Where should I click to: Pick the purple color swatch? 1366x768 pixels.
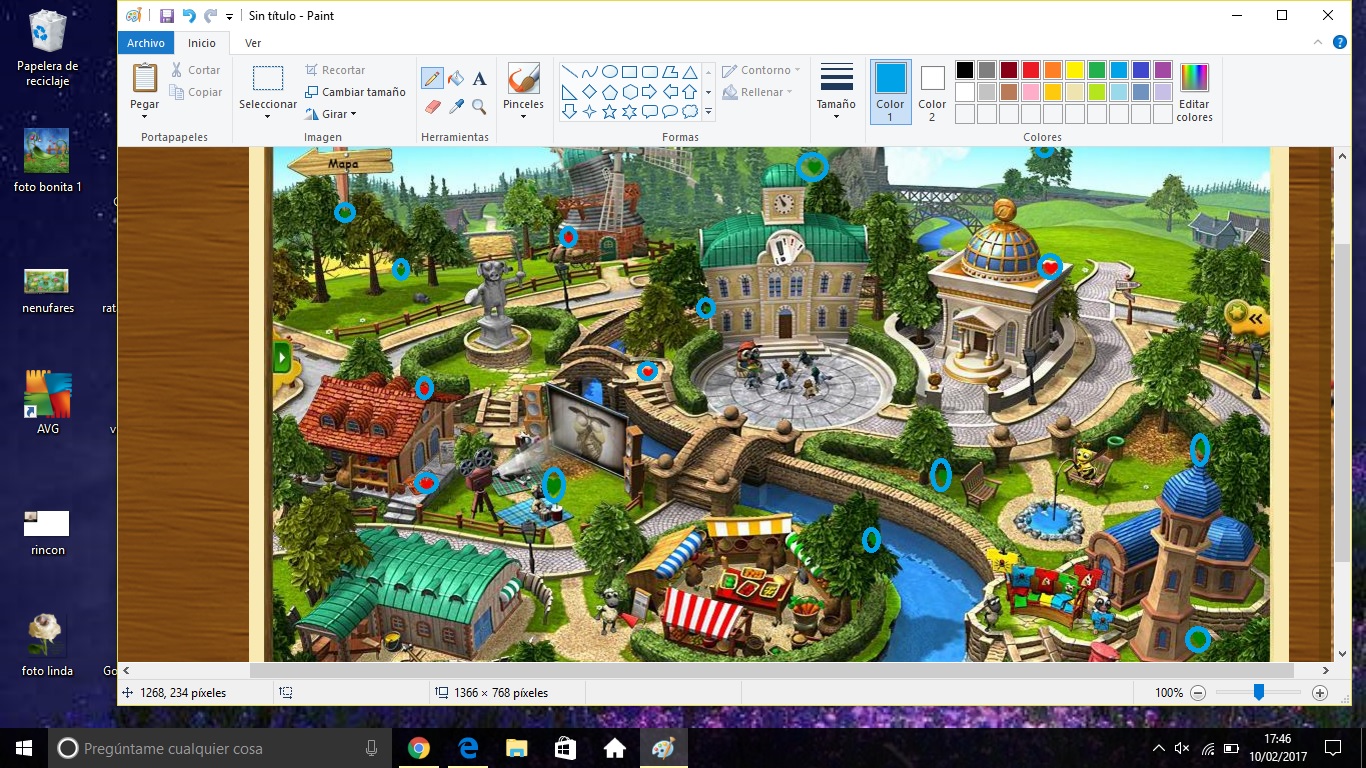[1163, 70]
